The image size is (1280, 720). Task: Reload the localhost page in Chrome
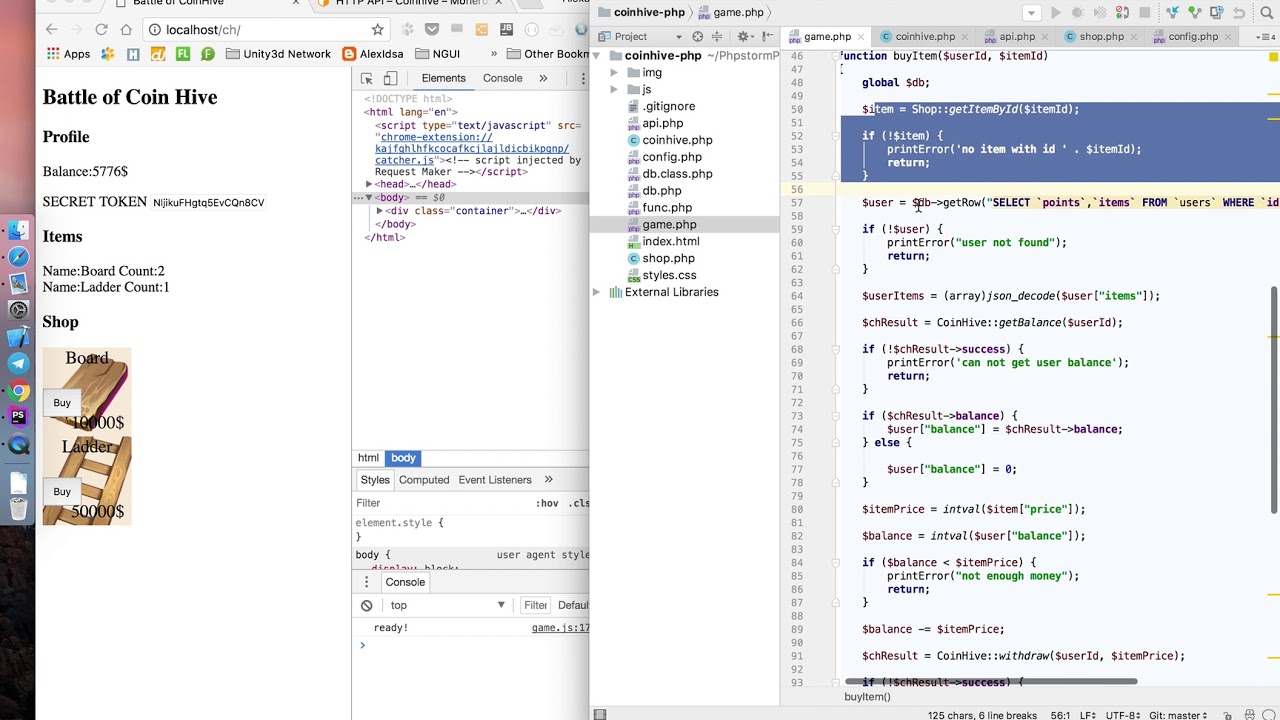point(101,30)
